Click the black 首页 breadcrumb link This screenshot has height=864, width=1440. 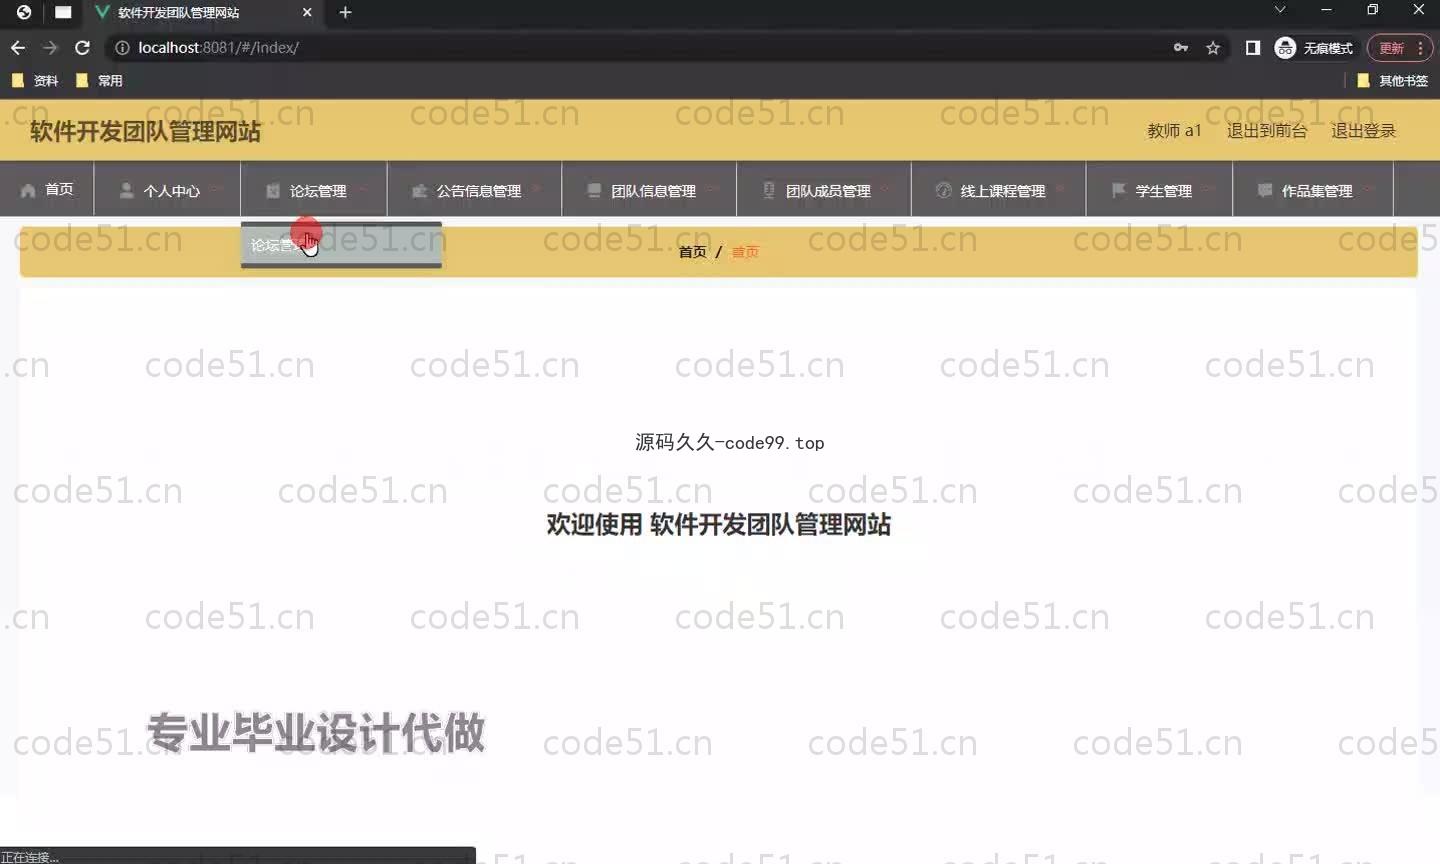692,252
